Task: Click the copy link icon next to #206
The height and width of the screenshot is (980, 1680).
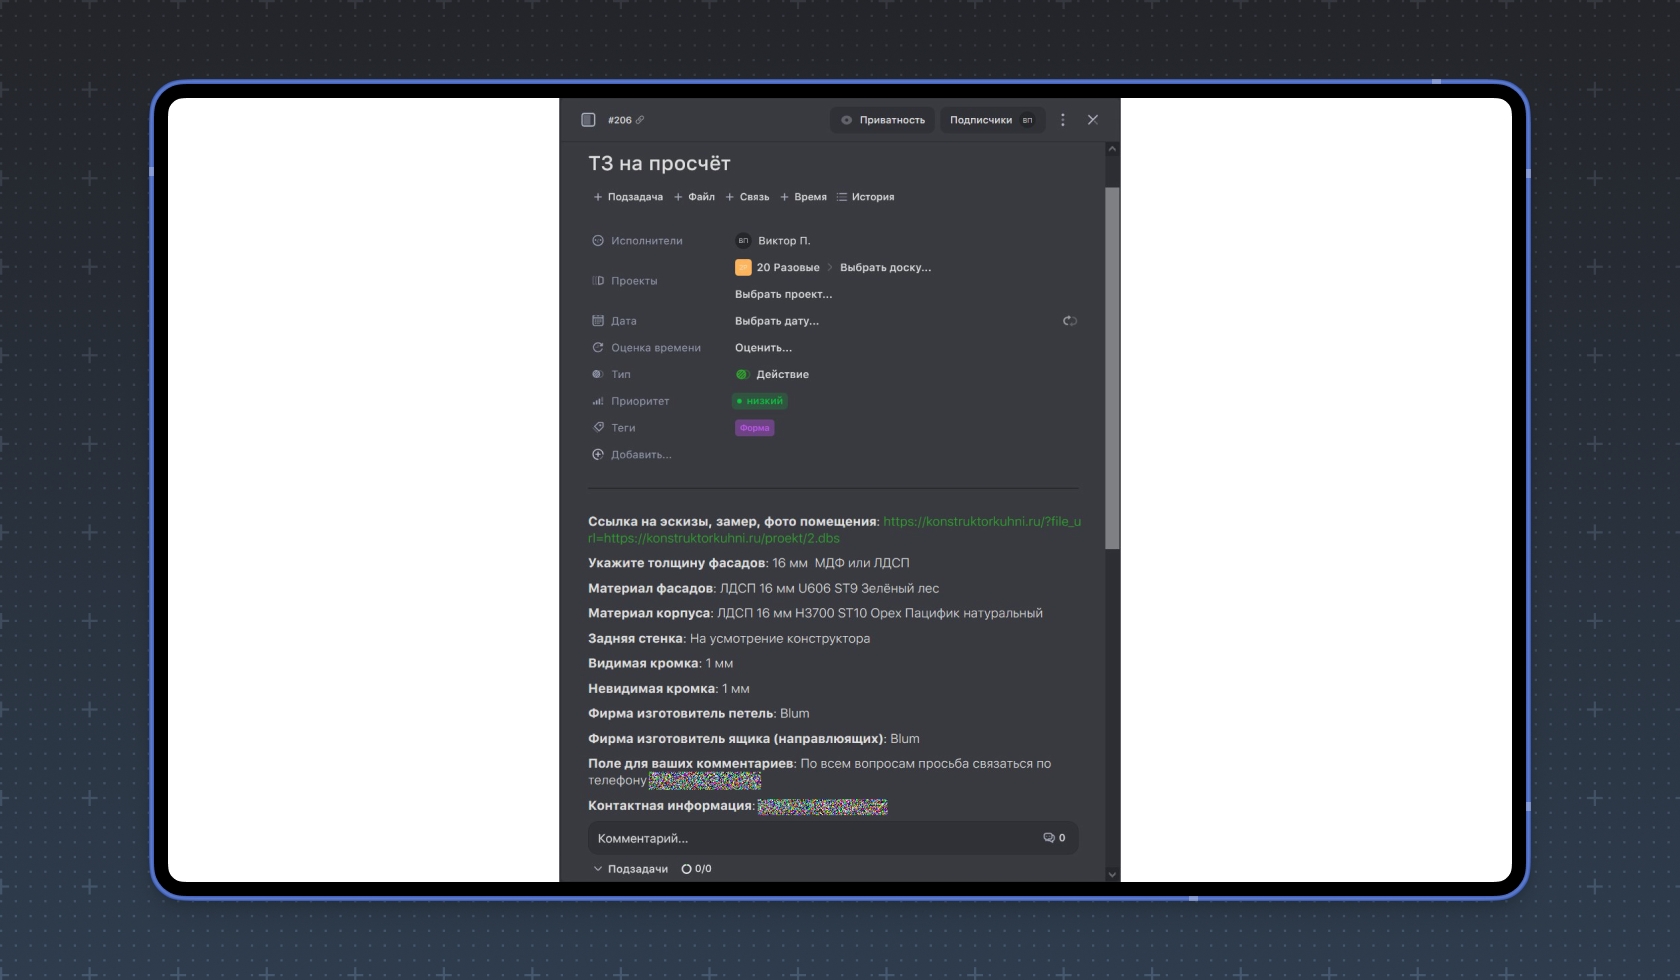Action: [x=640, y=120]
